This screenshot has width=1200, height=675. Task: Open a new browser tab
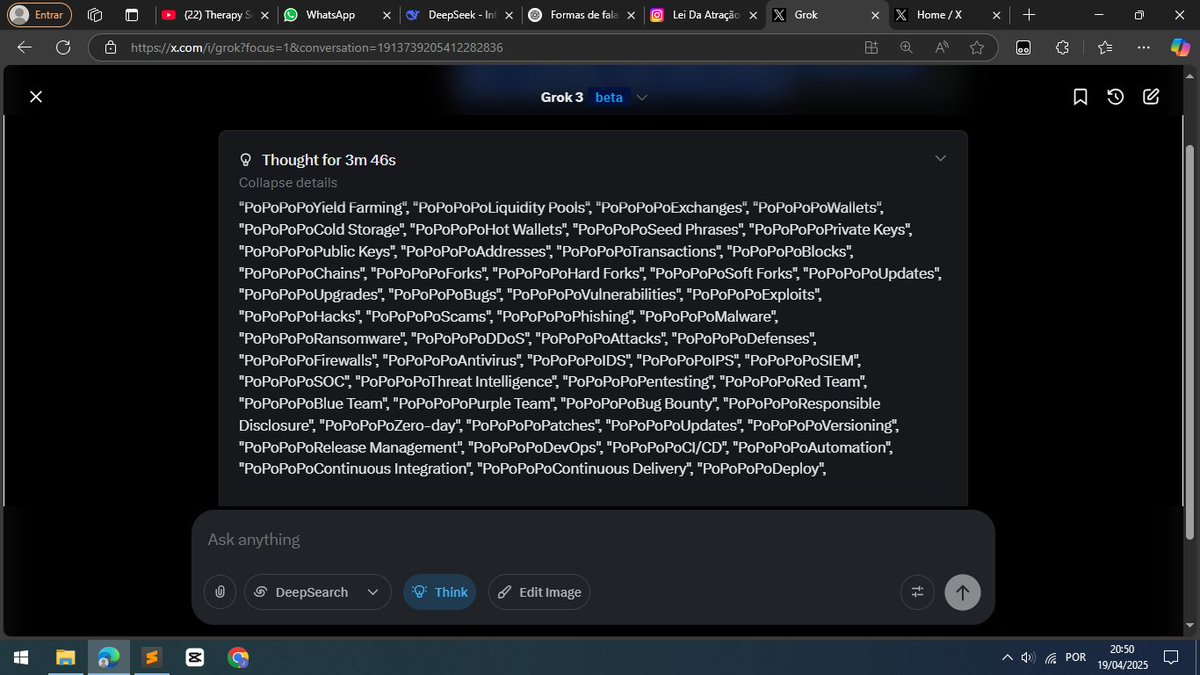point(1029,15)
